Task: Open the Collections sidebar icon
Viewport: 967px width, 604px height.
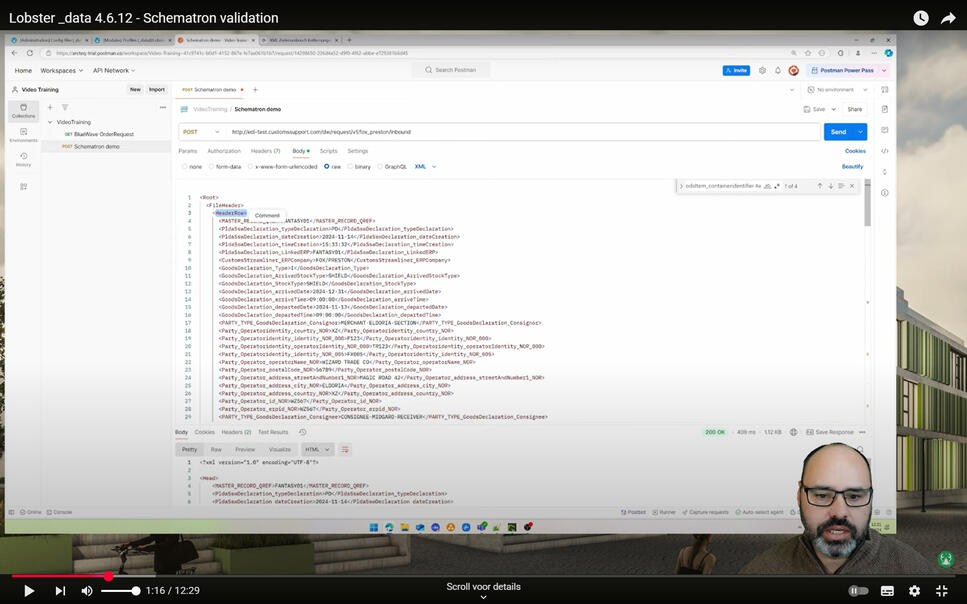Action: click(23, 110)
